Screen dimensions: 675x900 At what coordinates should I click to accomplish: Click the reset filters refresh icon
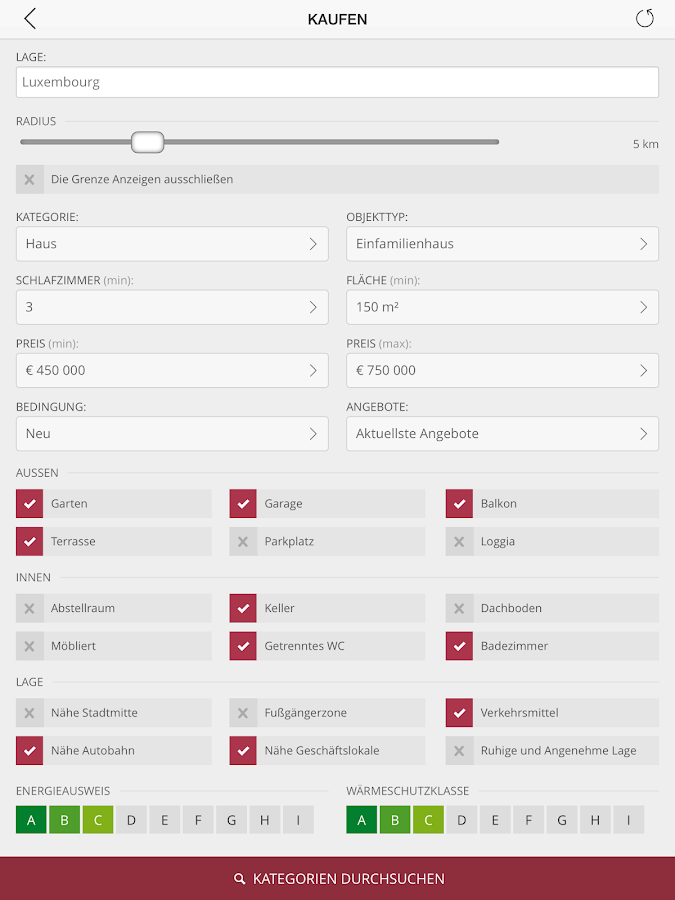645,19
